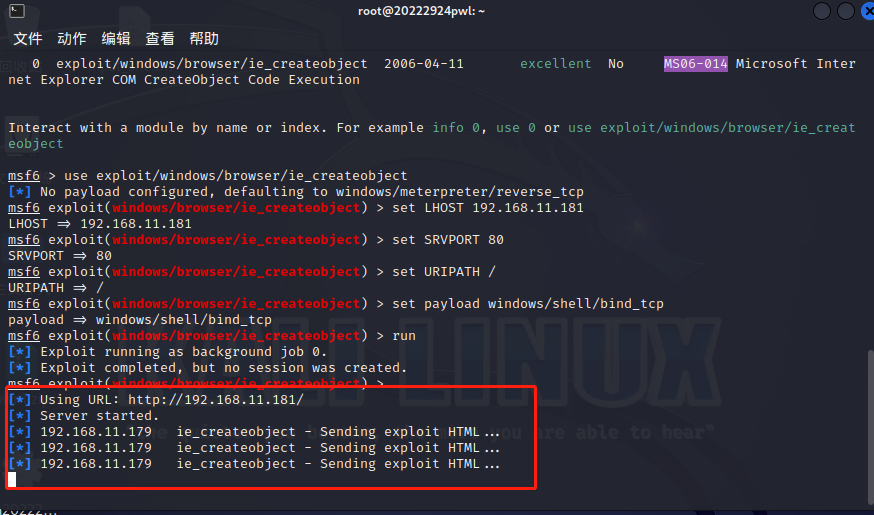Click the 'run' command text
Viewport: 874px width, 515px height.
(404, 336)
